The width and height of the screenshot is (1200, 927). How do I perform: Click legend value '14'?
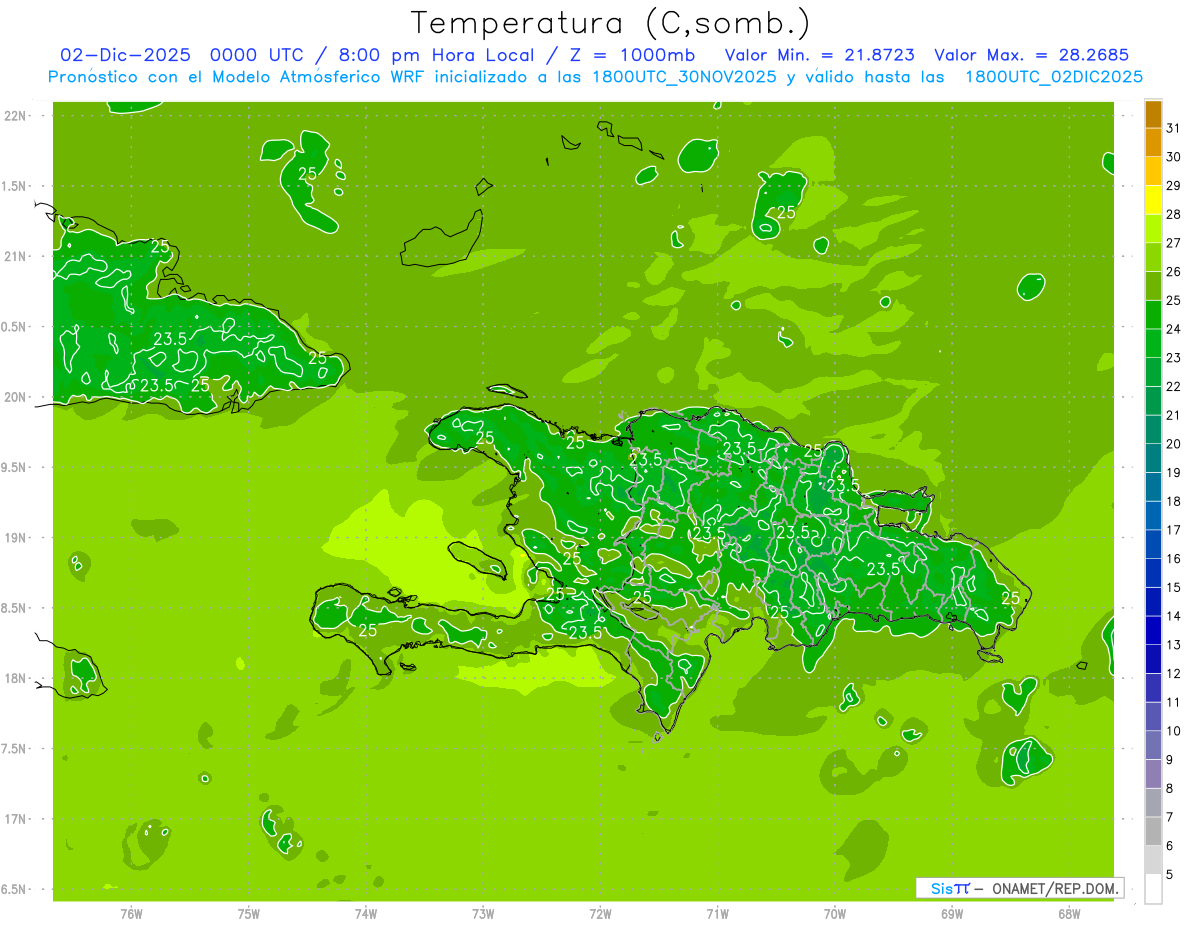click(1173, 616)
